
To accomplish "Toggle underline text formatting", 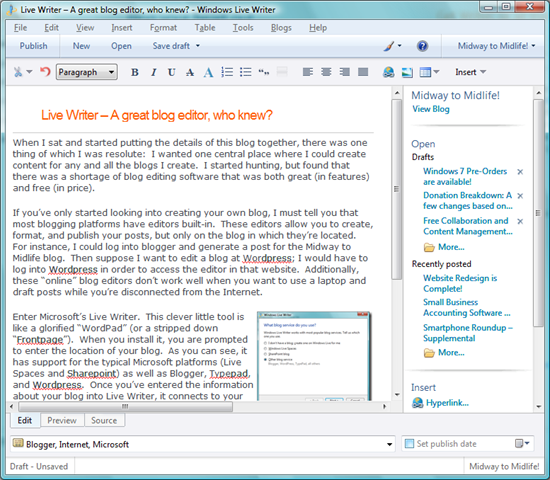I will tap(172, 73).
